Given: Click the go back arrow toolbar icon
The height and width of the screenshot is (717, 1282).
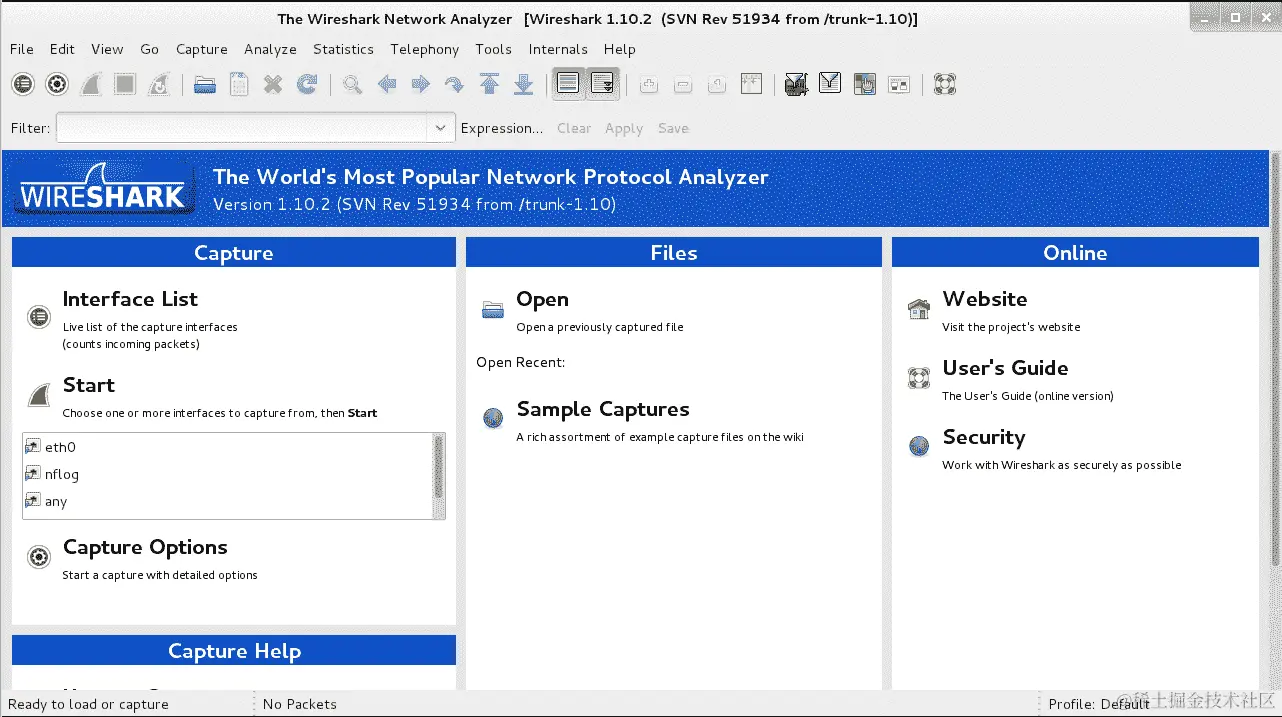Looking at the screenshot, I should (x=387, y=84).
